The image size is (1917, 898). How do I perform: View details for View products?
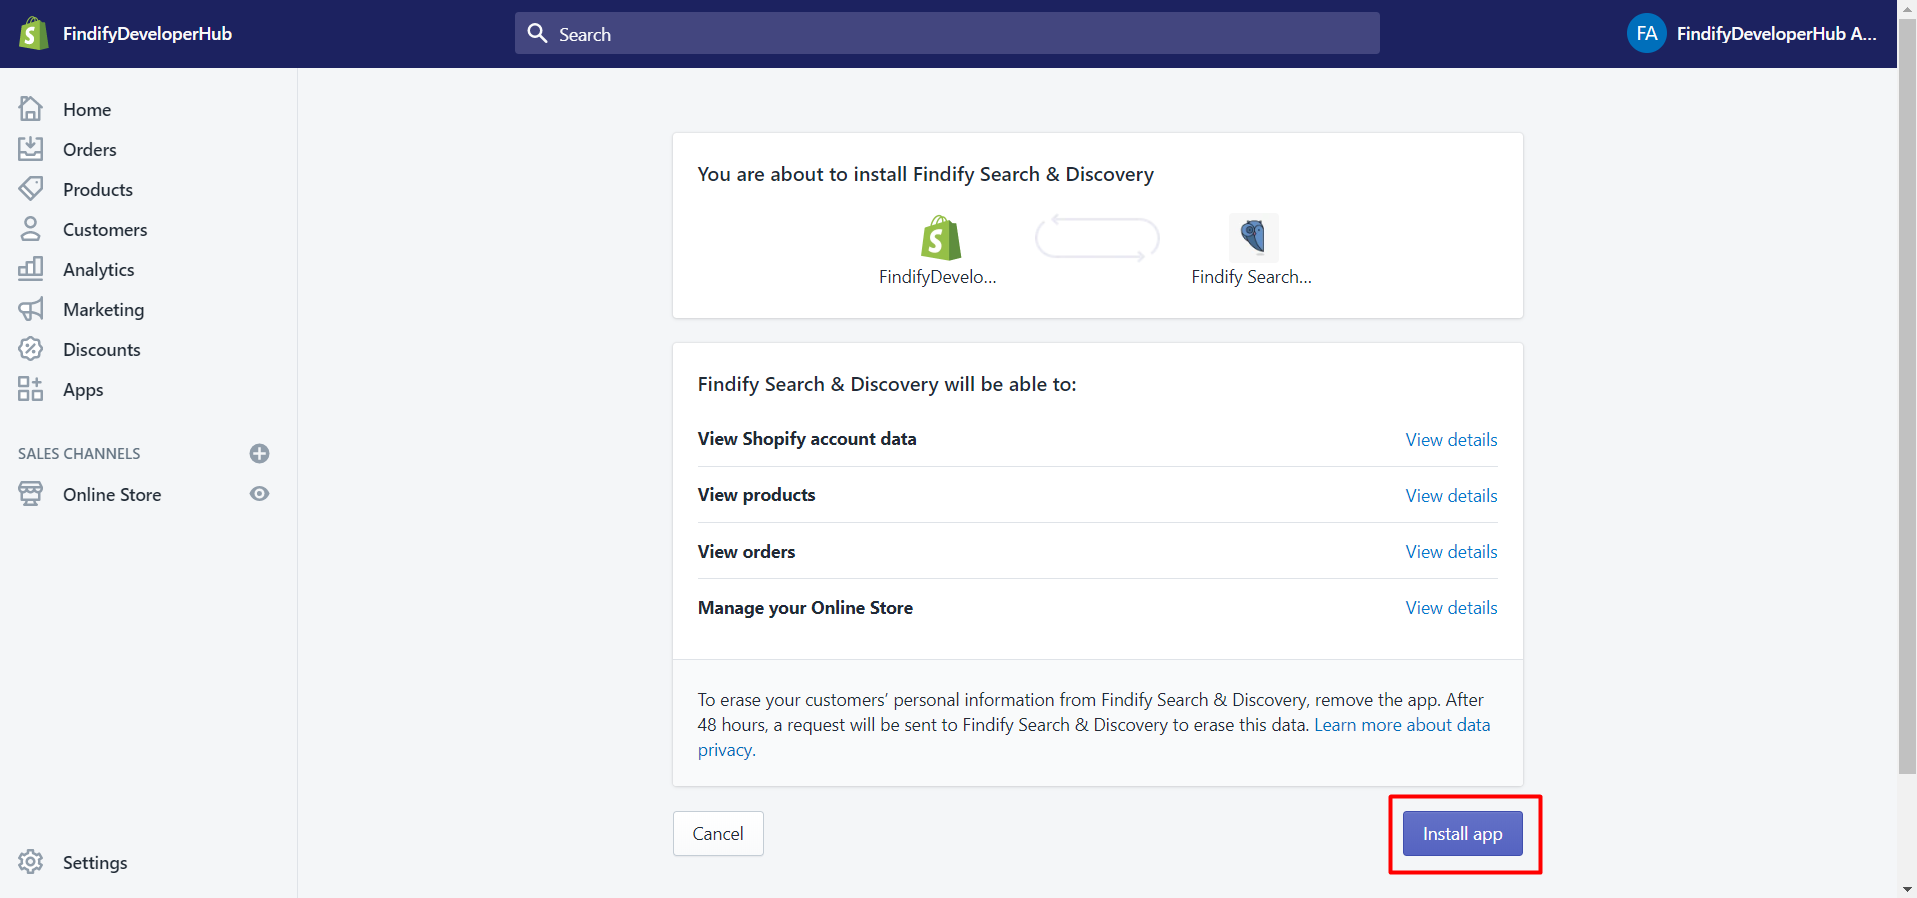(1451, 496)
